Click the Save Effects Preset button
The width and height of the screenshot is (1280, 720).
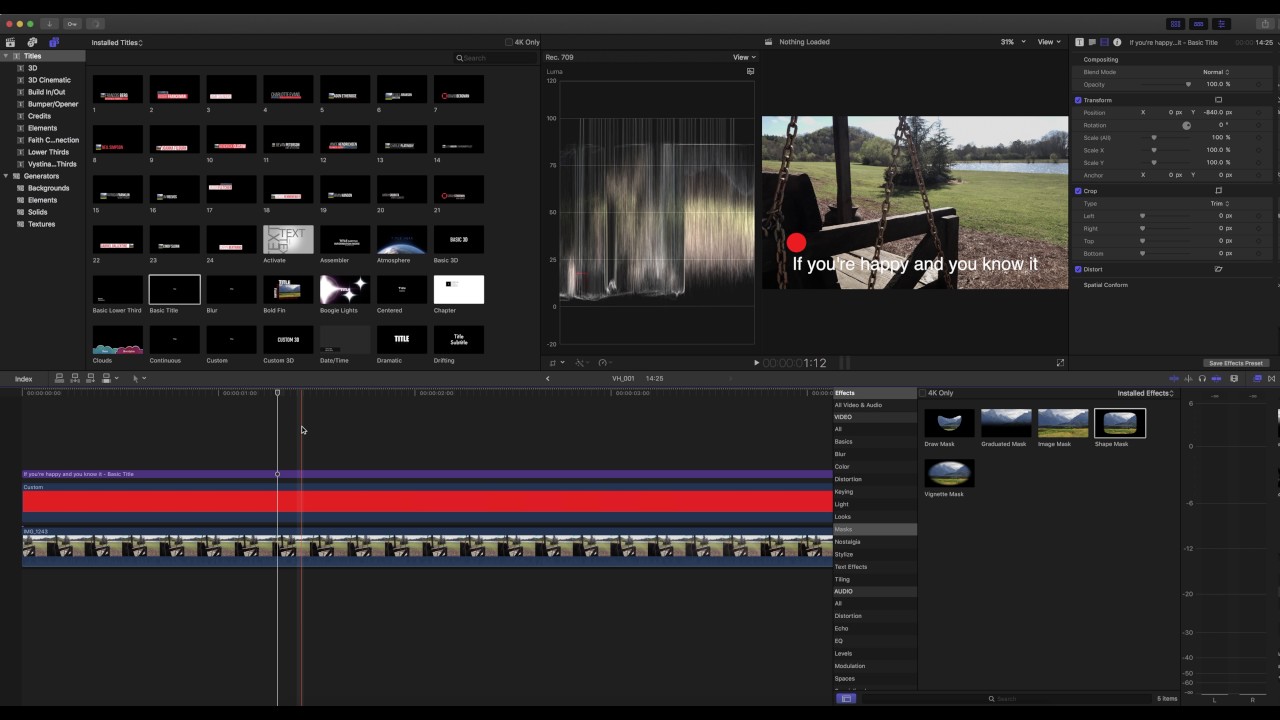pos(1236,363)
